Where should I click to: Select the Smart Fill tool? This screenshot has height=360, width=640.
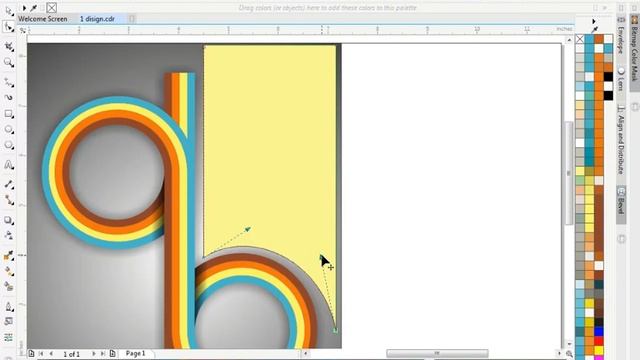(x=9, y=287)
